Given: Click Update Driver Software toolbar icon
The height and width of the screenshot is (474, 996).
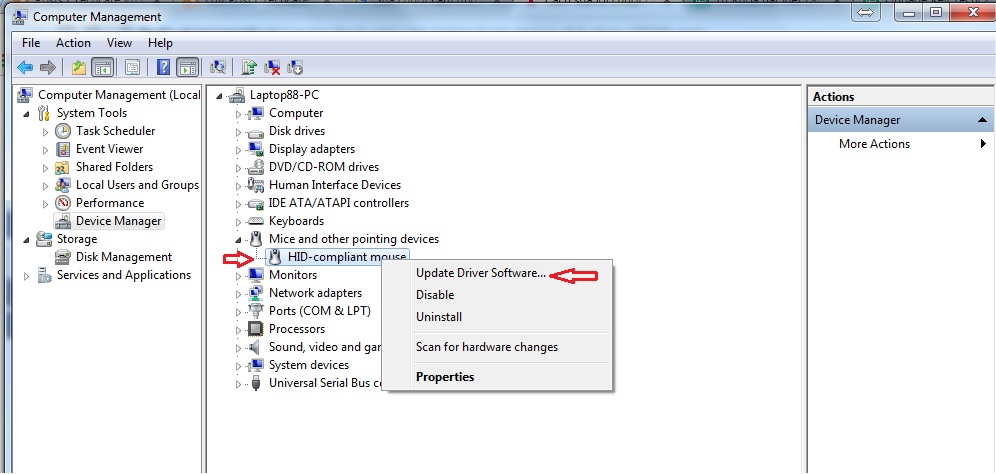Looking at the screenshot, I should point(250,67).
